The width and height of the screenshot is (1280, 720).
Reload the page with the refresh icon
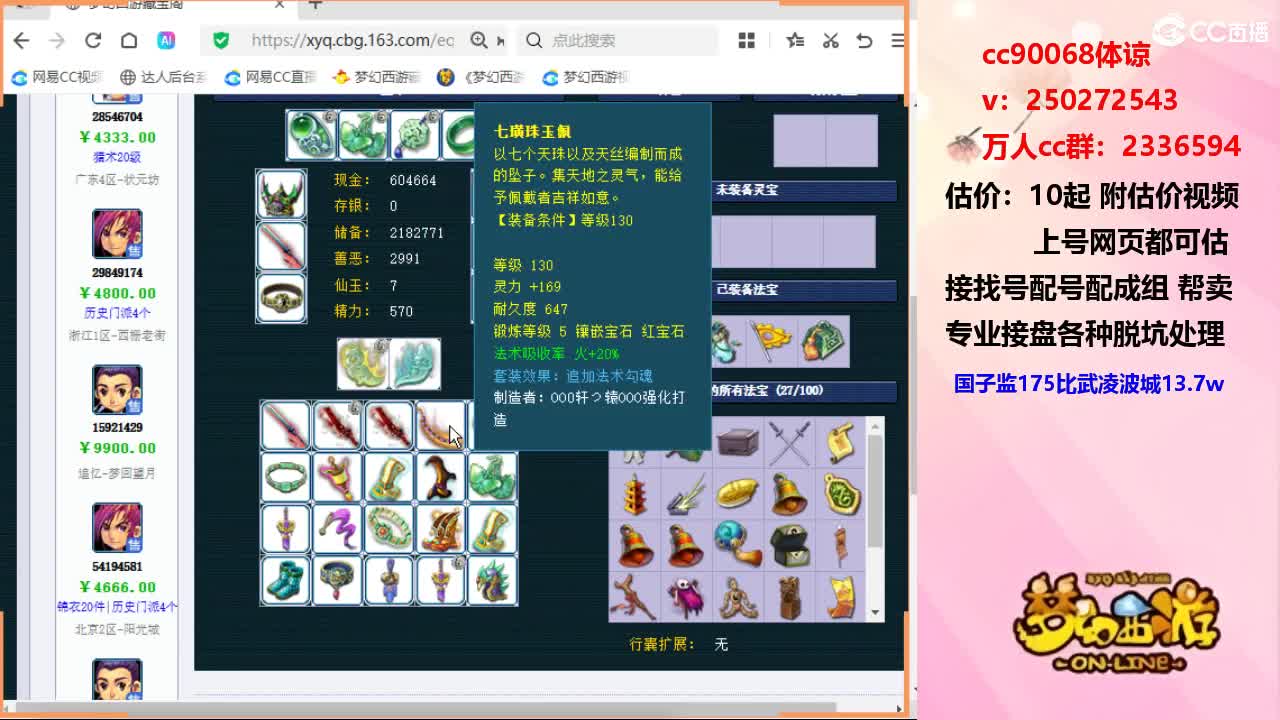click(93, 40)
